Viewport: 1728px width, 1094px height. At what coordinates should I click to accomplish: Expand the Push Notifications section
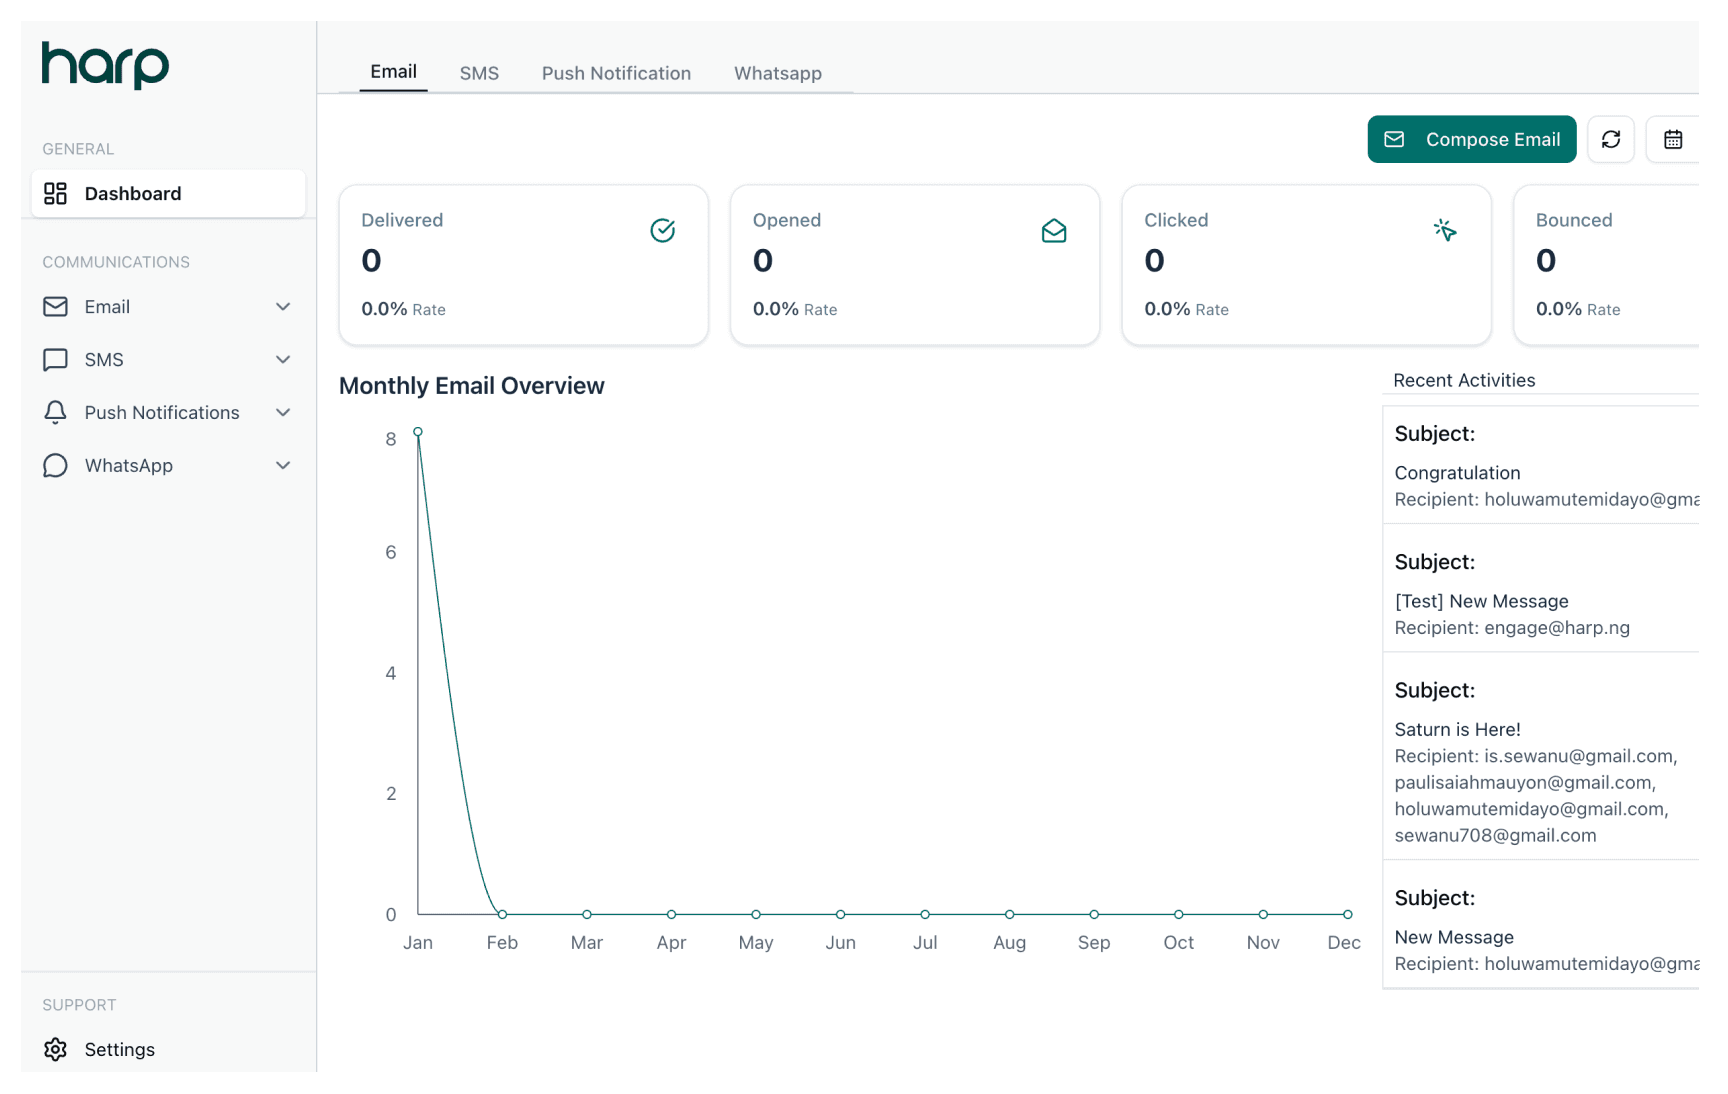(x=283, y=412)
